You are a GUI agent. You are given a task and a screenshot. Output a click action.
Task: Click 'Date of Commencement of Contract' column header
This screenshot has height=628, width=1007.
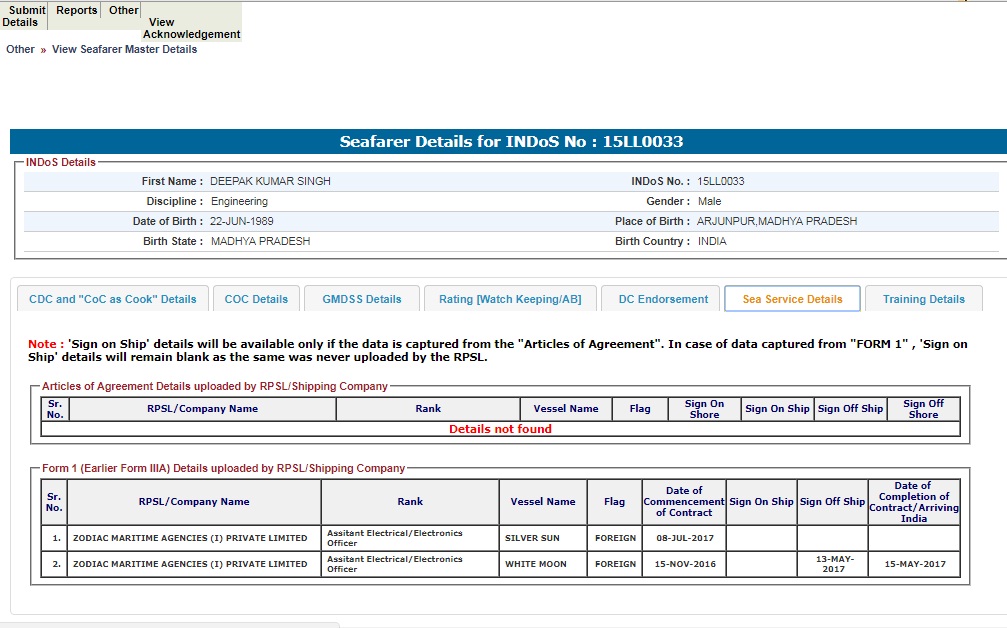(684, 502)
